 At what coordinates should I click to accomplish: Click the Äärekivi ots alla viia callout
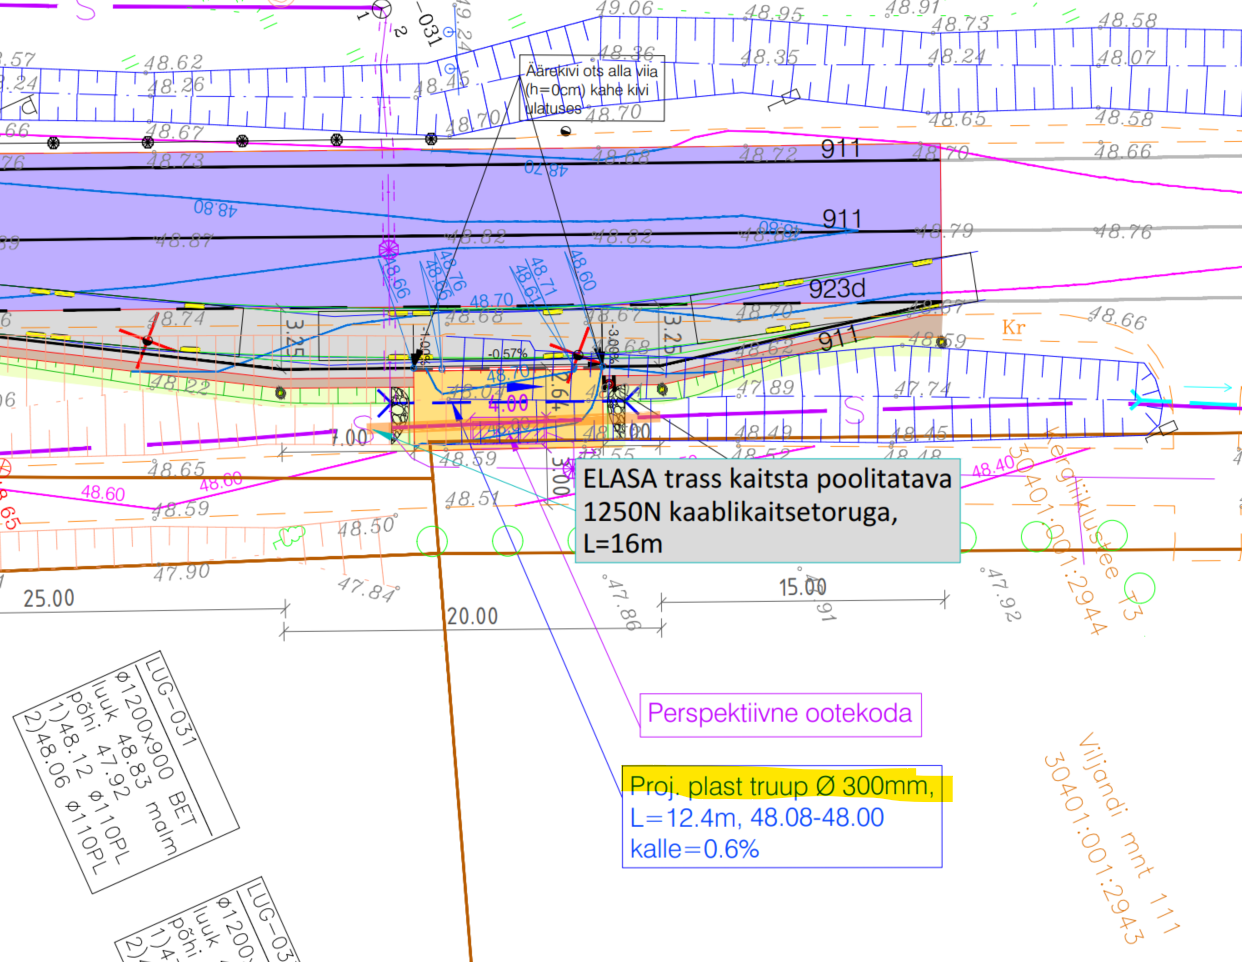click(592, 89)
